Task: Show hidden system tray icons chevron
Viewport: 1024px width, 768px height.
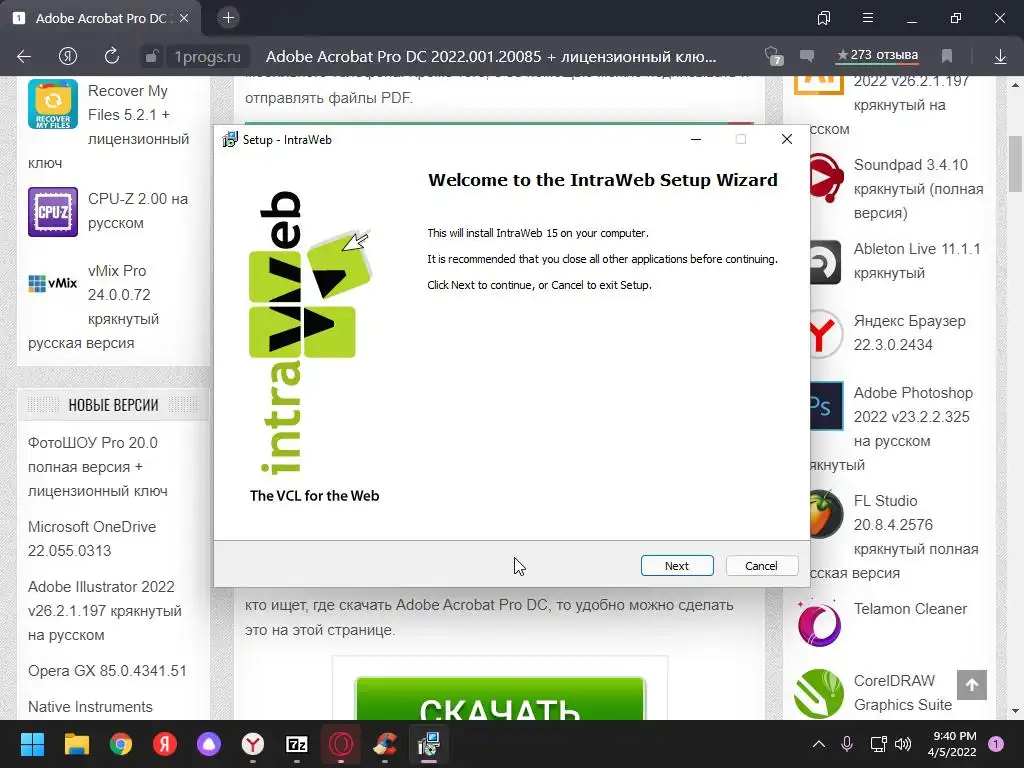Action: [x=819, y=744]
